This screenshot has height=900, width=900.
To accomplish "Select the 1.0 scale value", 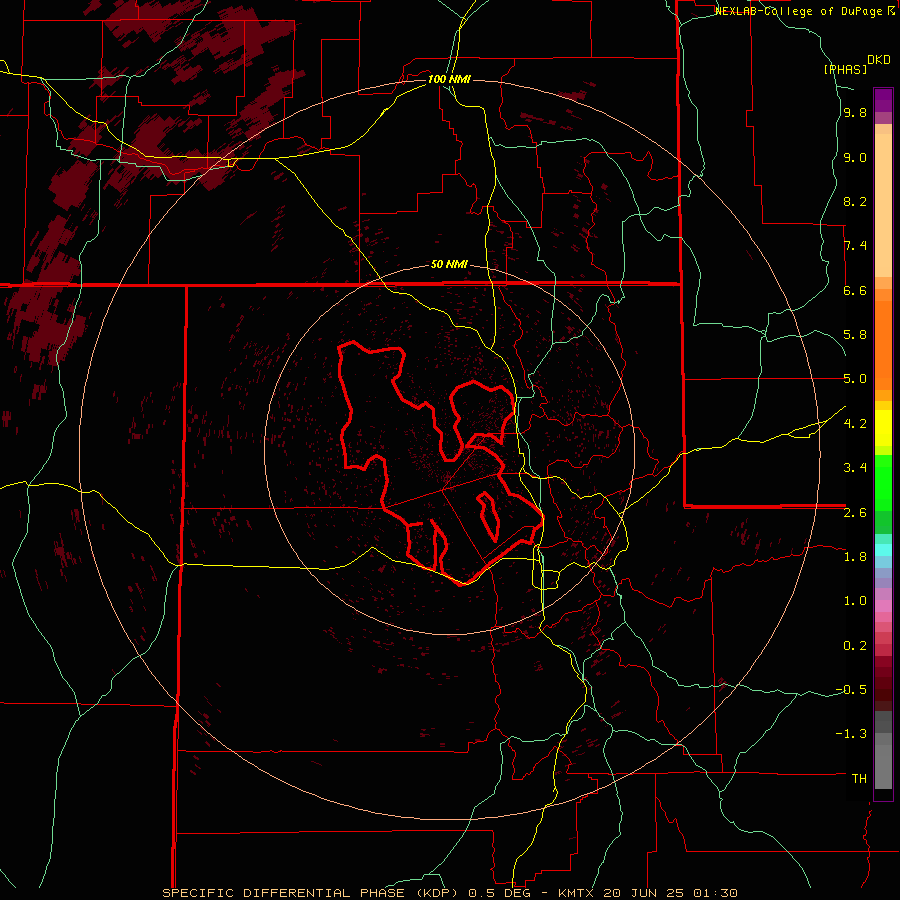I will pyautogui.click(x=855, y=601).
